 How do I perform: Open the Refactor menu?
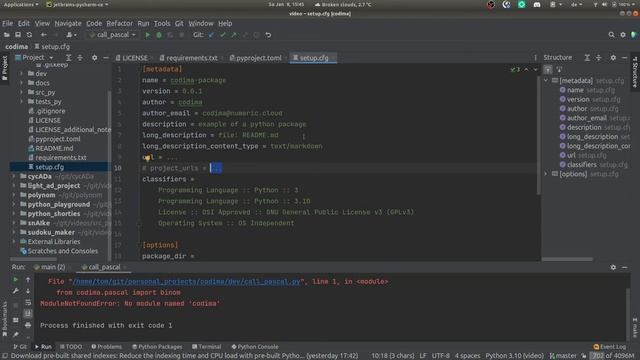pyautogui.click(x=120, y=23)
